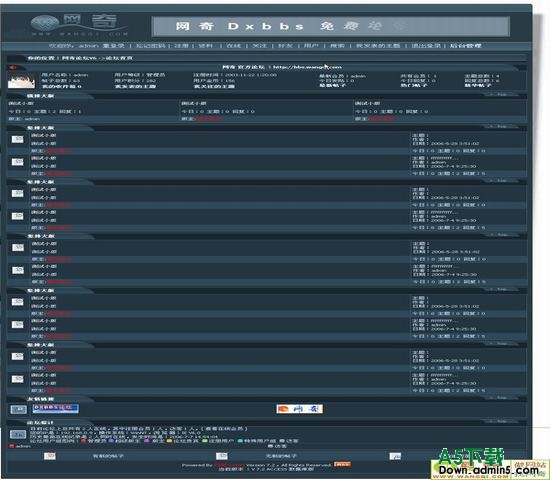This screenshot has height=480, width=550.
Task: Open 热门帖子 in the user panel
Action: [x=414, y=85]
